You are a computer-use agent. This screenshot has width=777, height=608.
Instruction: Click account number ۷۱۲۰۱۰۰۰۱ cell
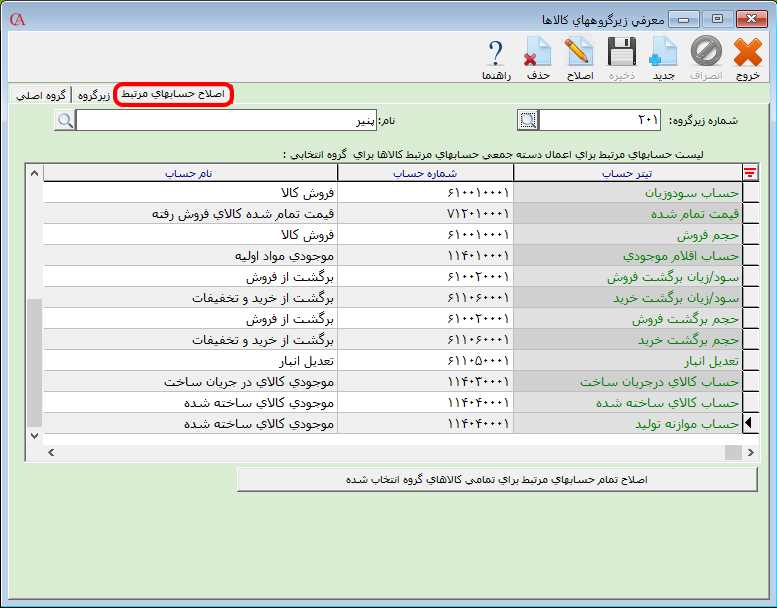pyautogui.click(x=426, y=214)
